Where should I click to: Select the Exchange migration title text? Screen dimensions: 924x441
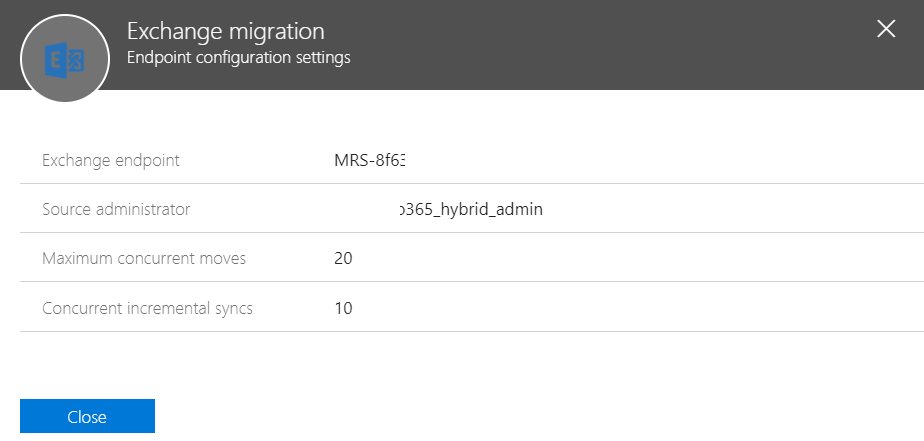pyautogui.click(x=226, y=31)
